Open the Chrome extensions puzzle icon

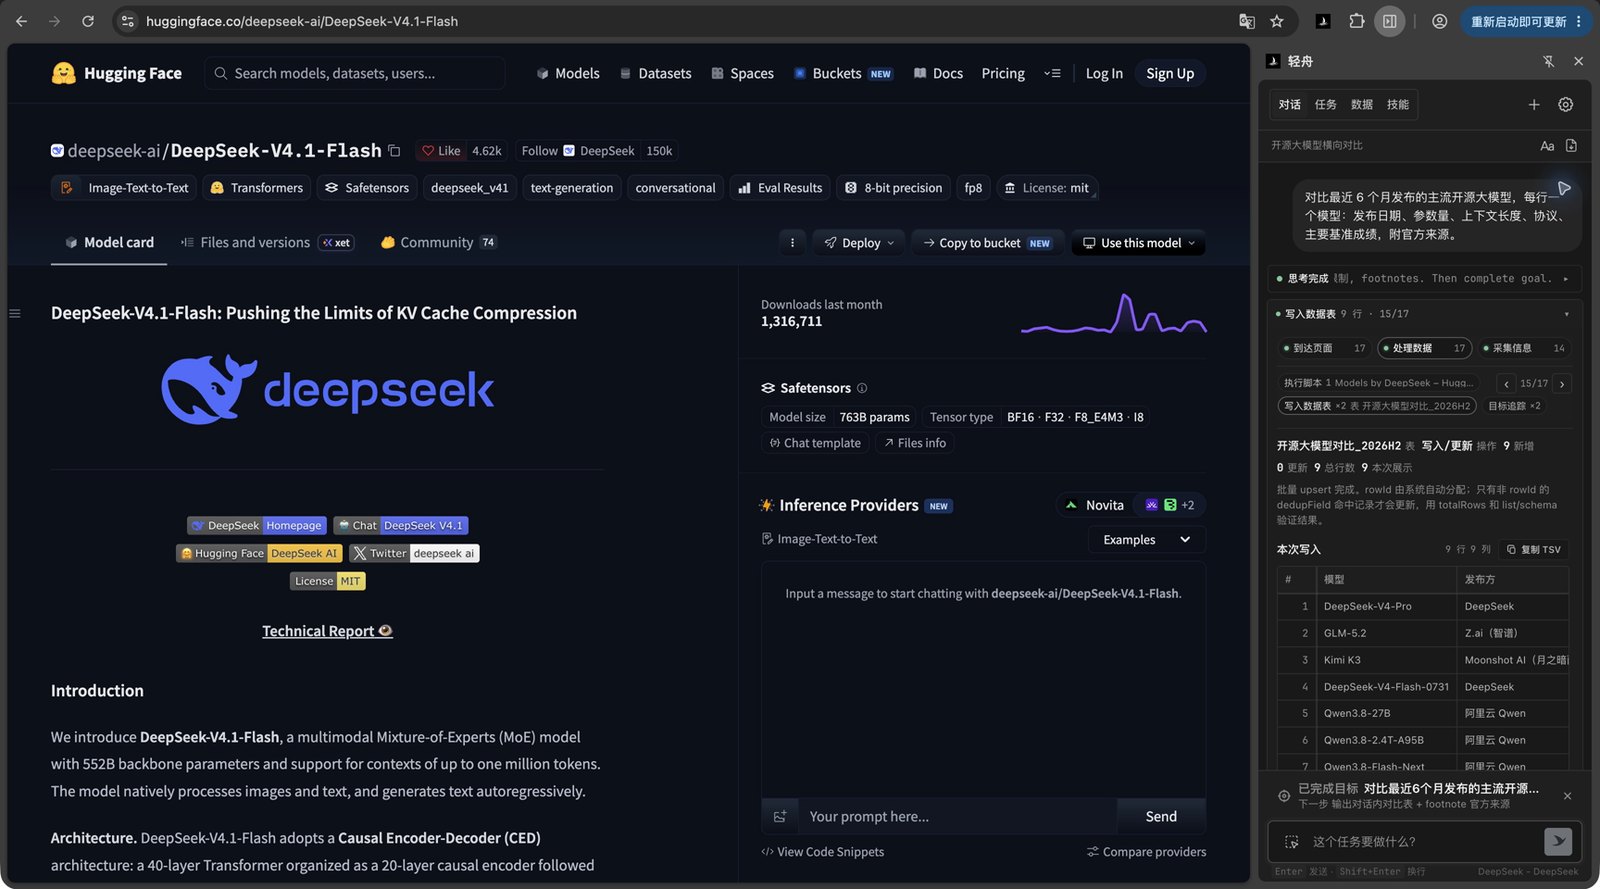1357,21
